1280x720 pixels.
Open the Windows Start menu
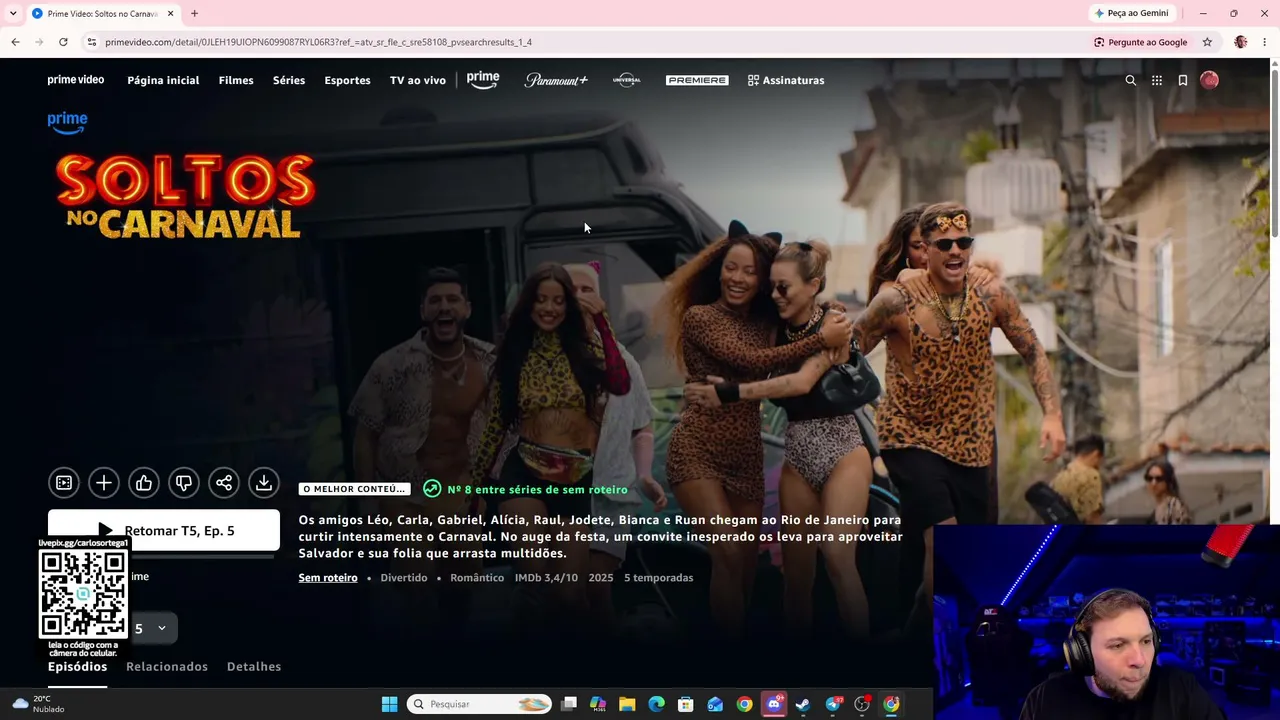click(x=390, y=704)
